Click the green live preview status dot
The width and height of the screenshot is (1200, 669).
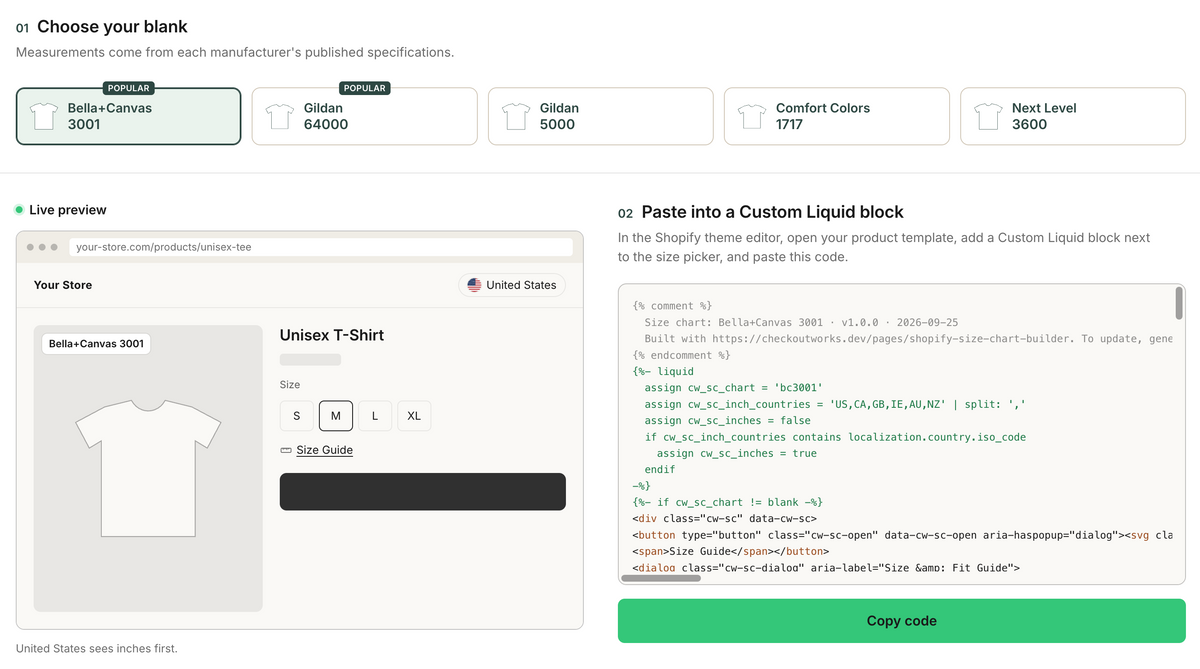coord(20,210)
